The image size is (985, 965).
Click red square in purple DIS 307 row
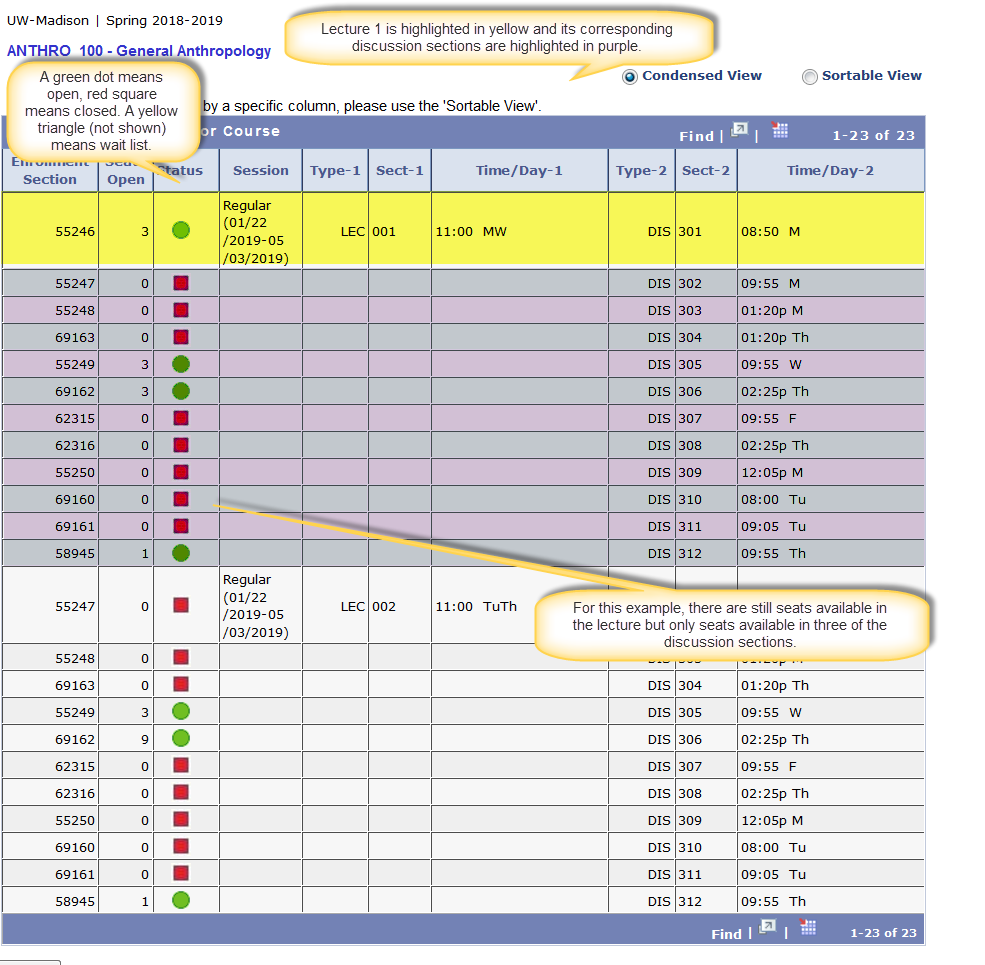point(181,418)
